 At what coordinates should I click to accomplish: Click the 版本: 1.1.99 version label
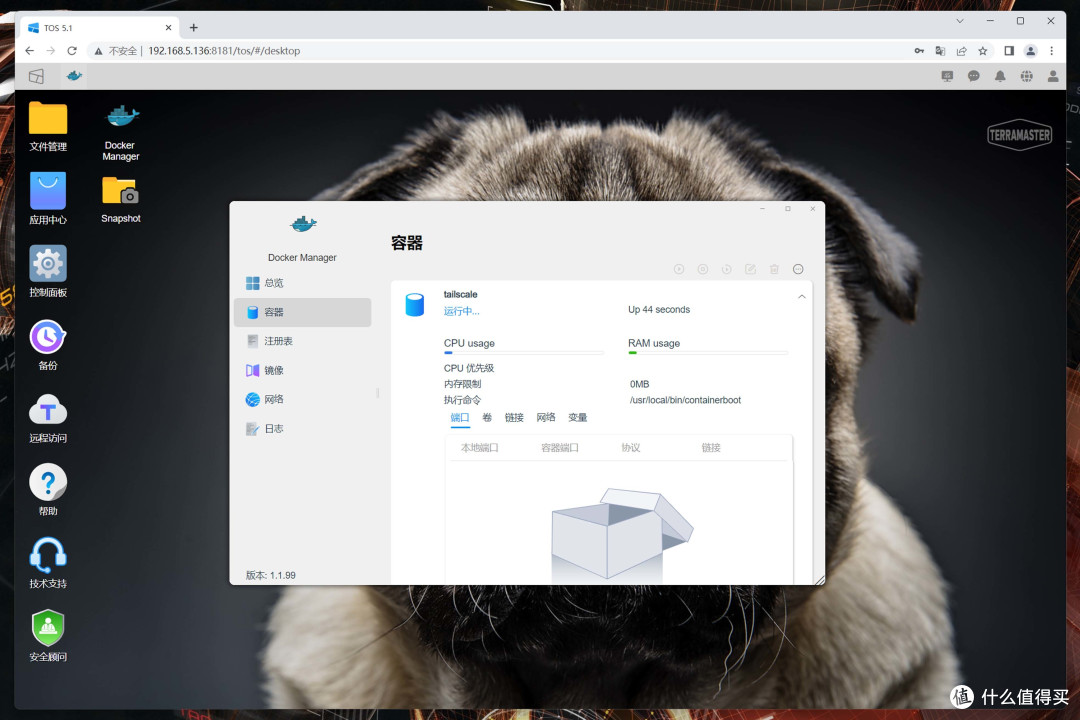pyautogui.click(x=271, y=575)
